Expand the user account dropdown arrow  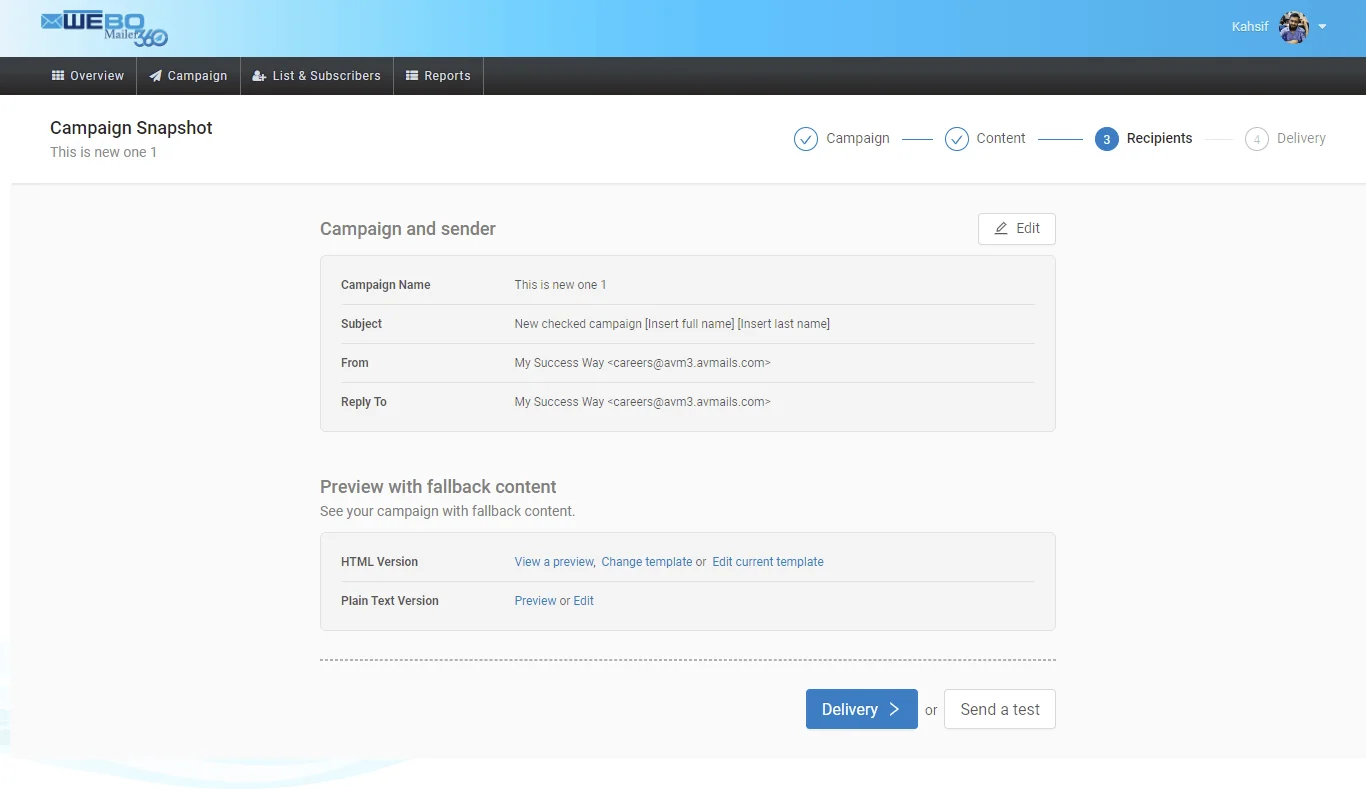(x=1322, y=27)
